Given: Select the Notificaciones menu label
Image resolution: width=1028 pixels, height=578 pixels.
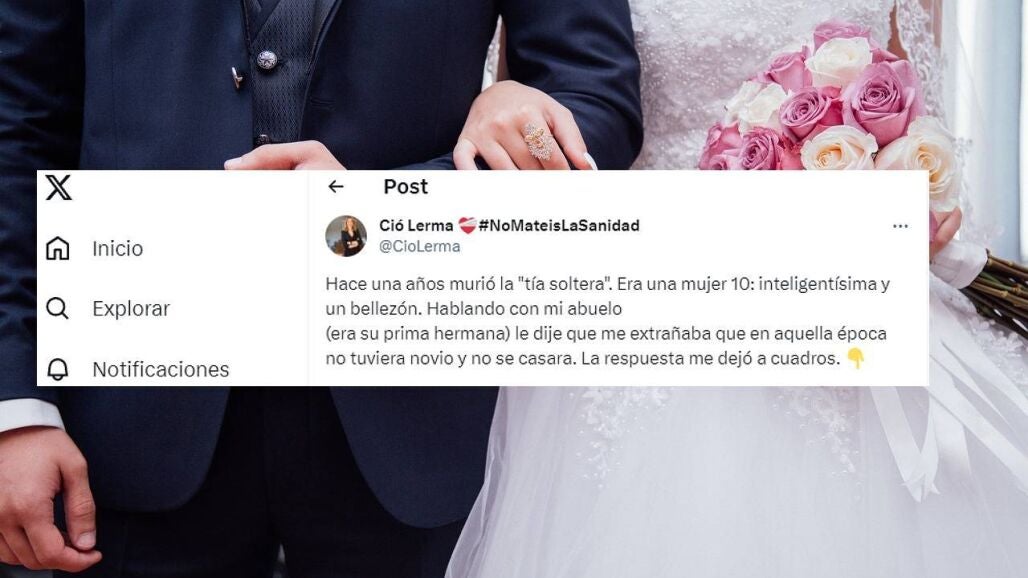Looking at the screenshot, I should click(x=161, y=369).
